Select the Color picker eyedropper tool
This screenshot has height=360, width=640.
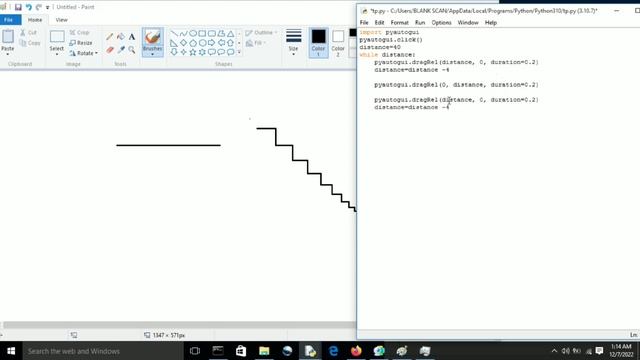point(121,50)
